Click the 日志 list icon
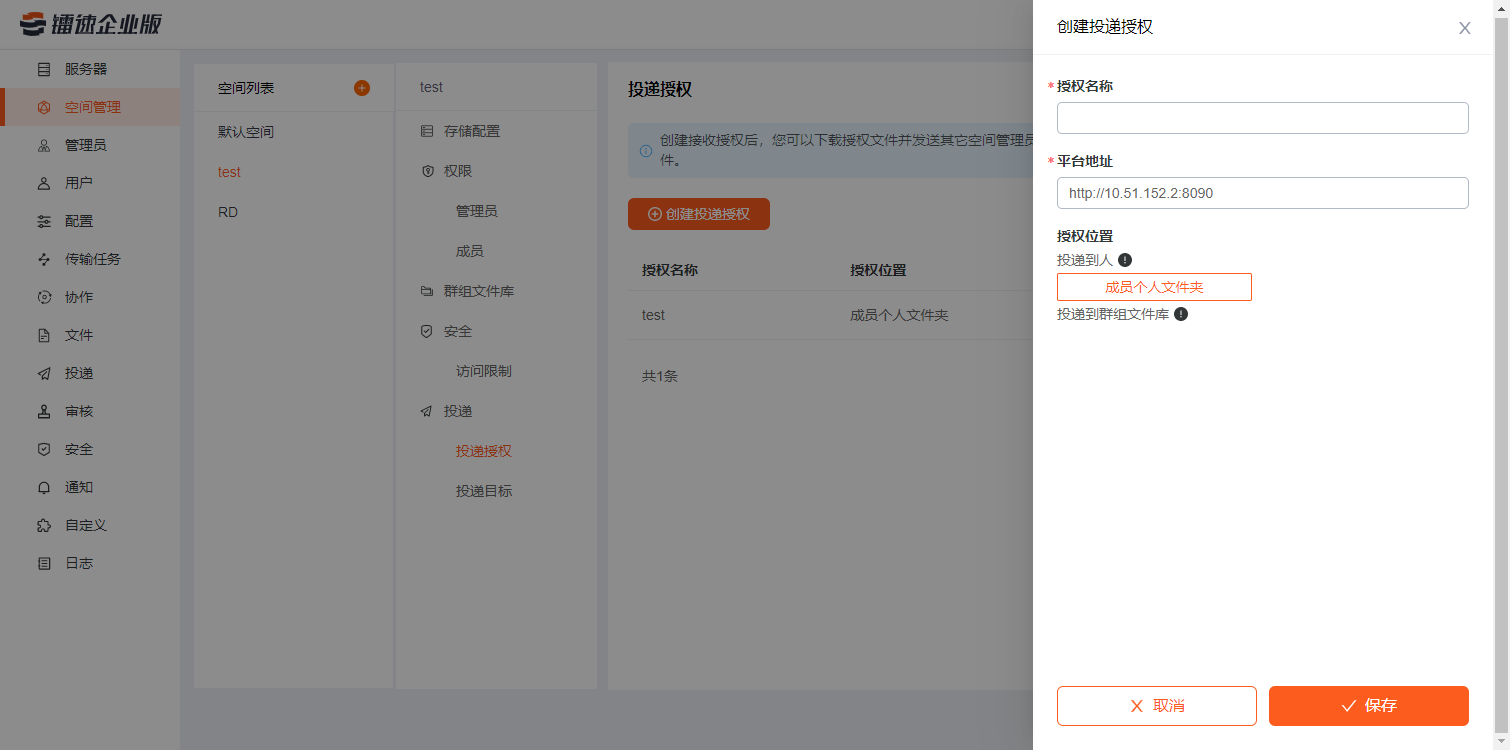Screen dimensions: 1510x750 [x=44, y=563]
